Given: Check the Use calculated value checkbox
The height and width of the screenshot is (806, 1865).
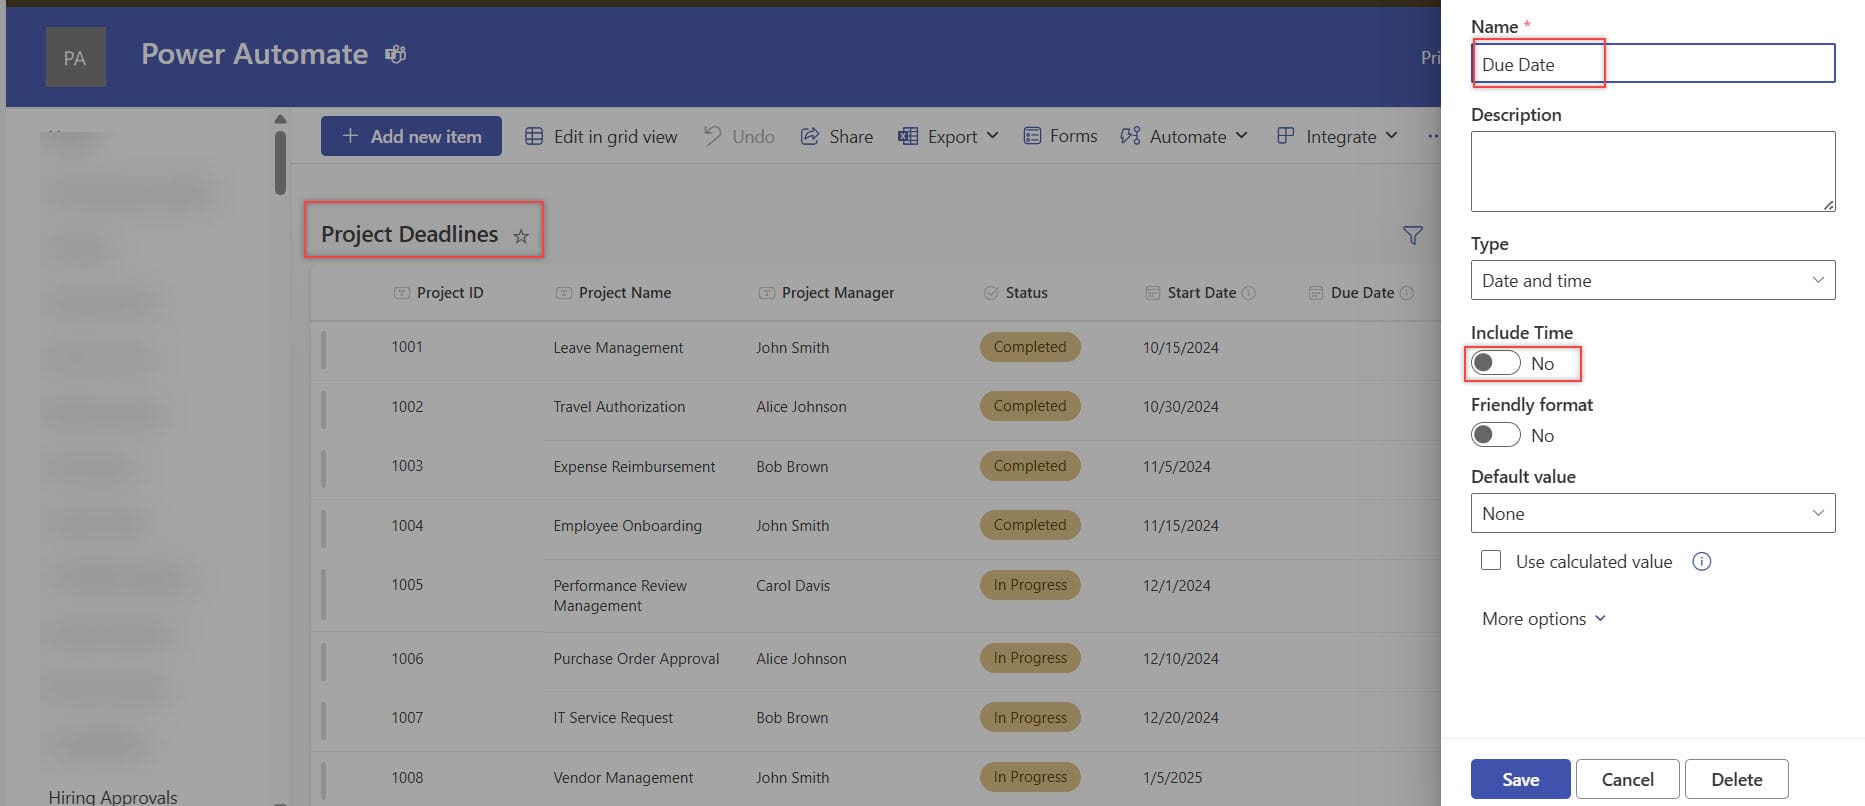Looking at the screenshot, I should (1491, 561).
